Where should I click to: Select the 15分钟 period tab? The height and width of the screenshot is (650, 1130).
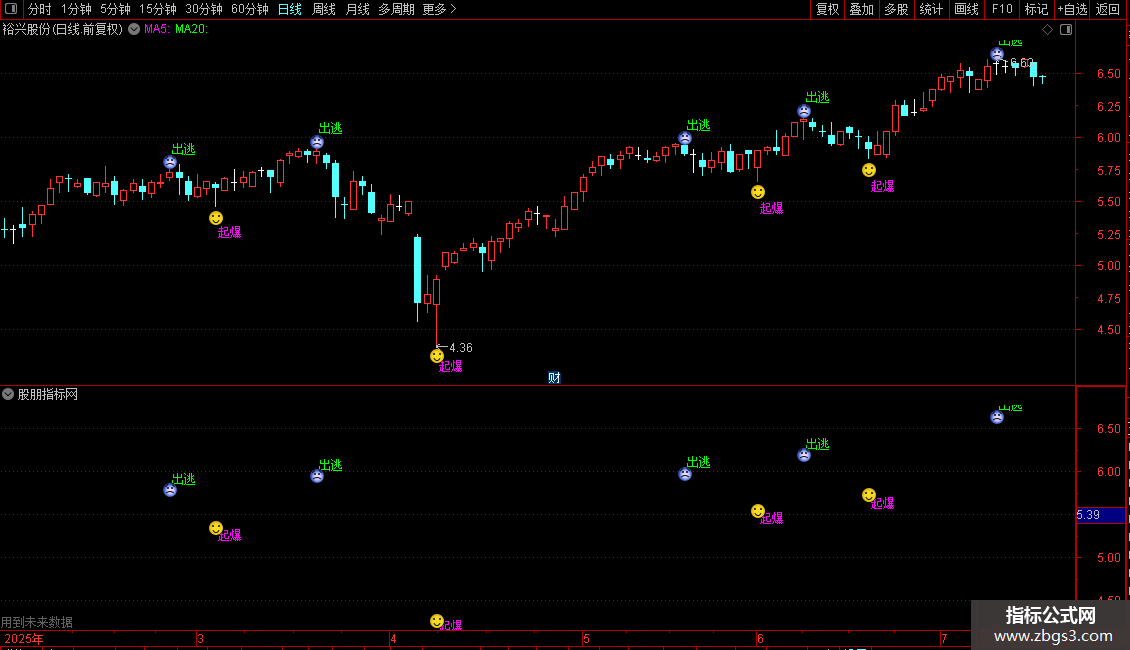[158, 9]
